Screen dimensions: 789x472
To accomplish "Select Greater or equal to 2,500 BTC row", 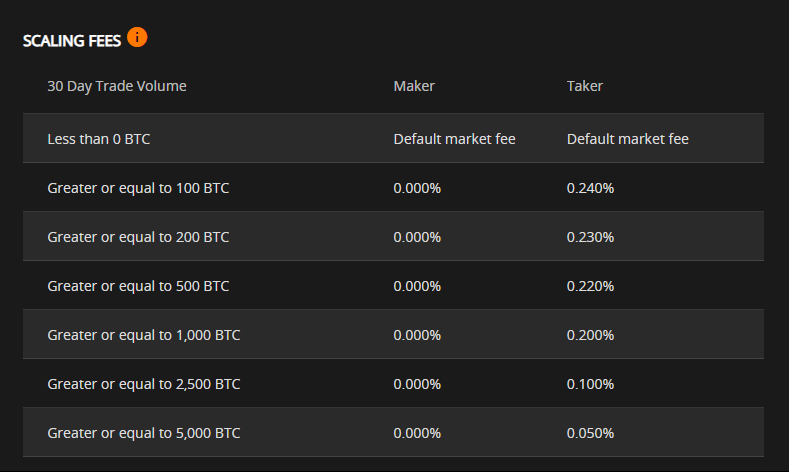I will click(393, 383).
